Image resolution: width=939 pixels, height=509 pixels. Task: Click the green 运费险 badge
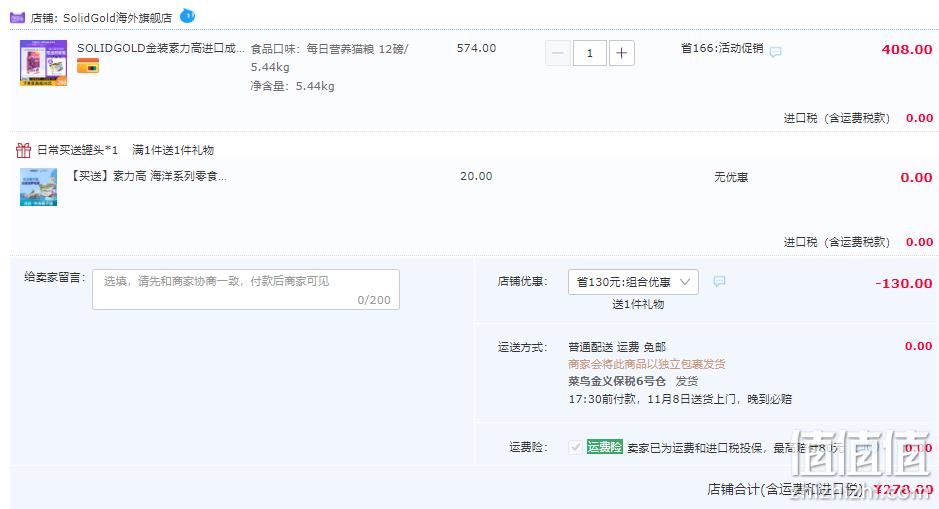605,447
